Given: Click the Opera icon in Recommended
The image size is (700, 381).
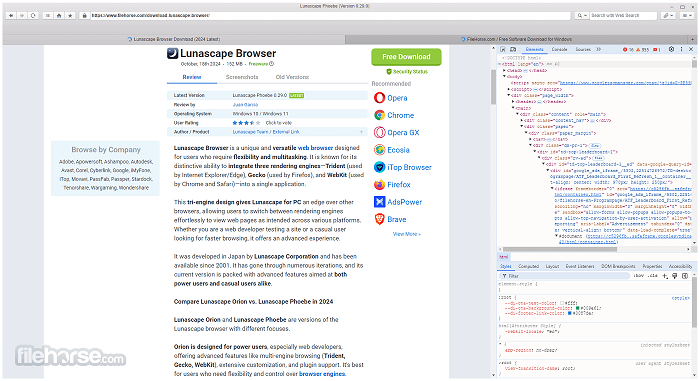Looking at the screenshot, I should point(379,98).
